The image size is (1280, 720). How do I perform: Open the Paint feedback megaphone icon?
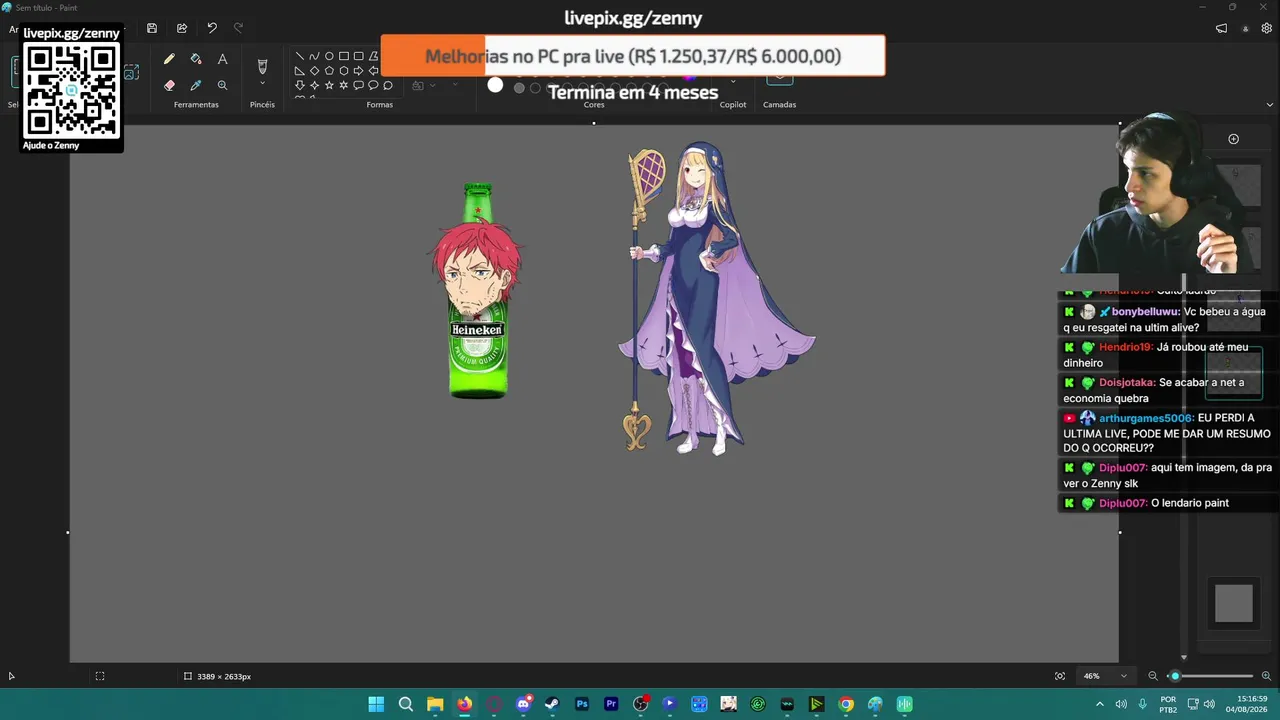[1221, 28]
